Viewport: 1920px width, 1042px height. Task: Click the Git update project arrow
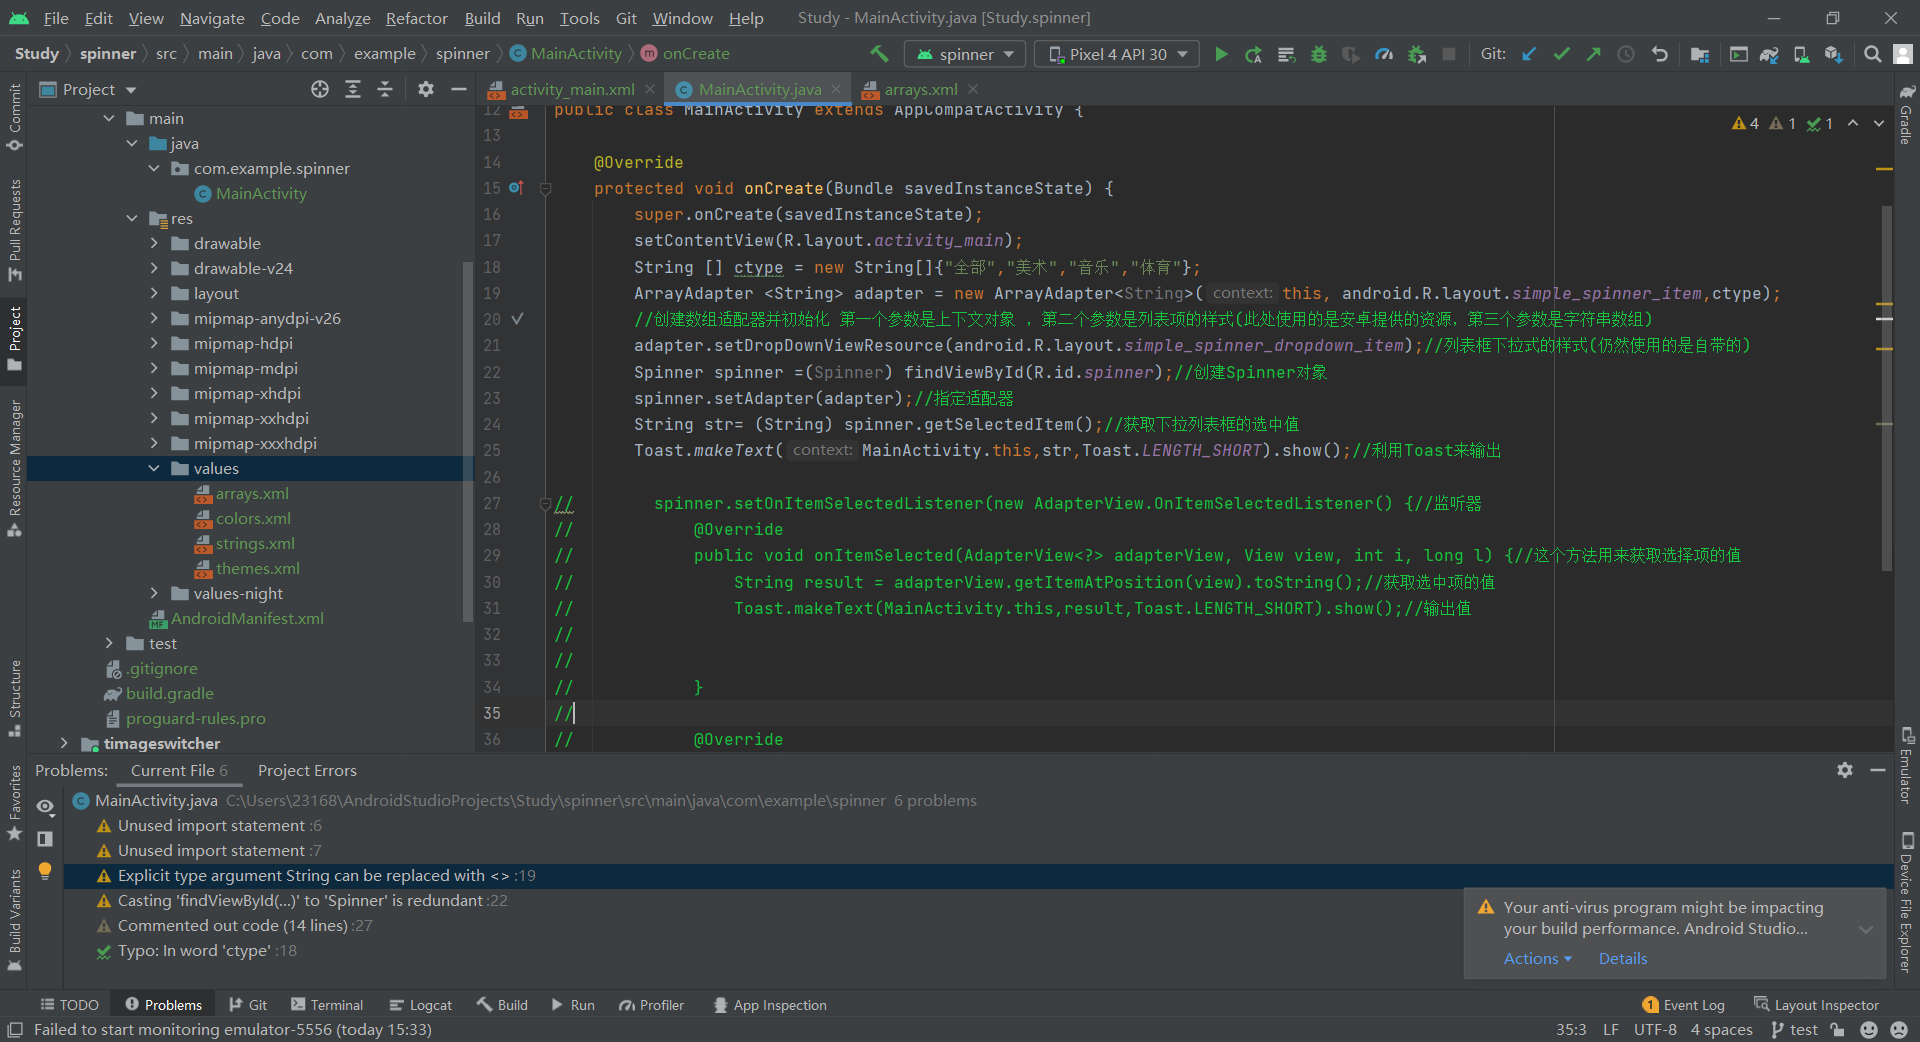(1529, 54)
